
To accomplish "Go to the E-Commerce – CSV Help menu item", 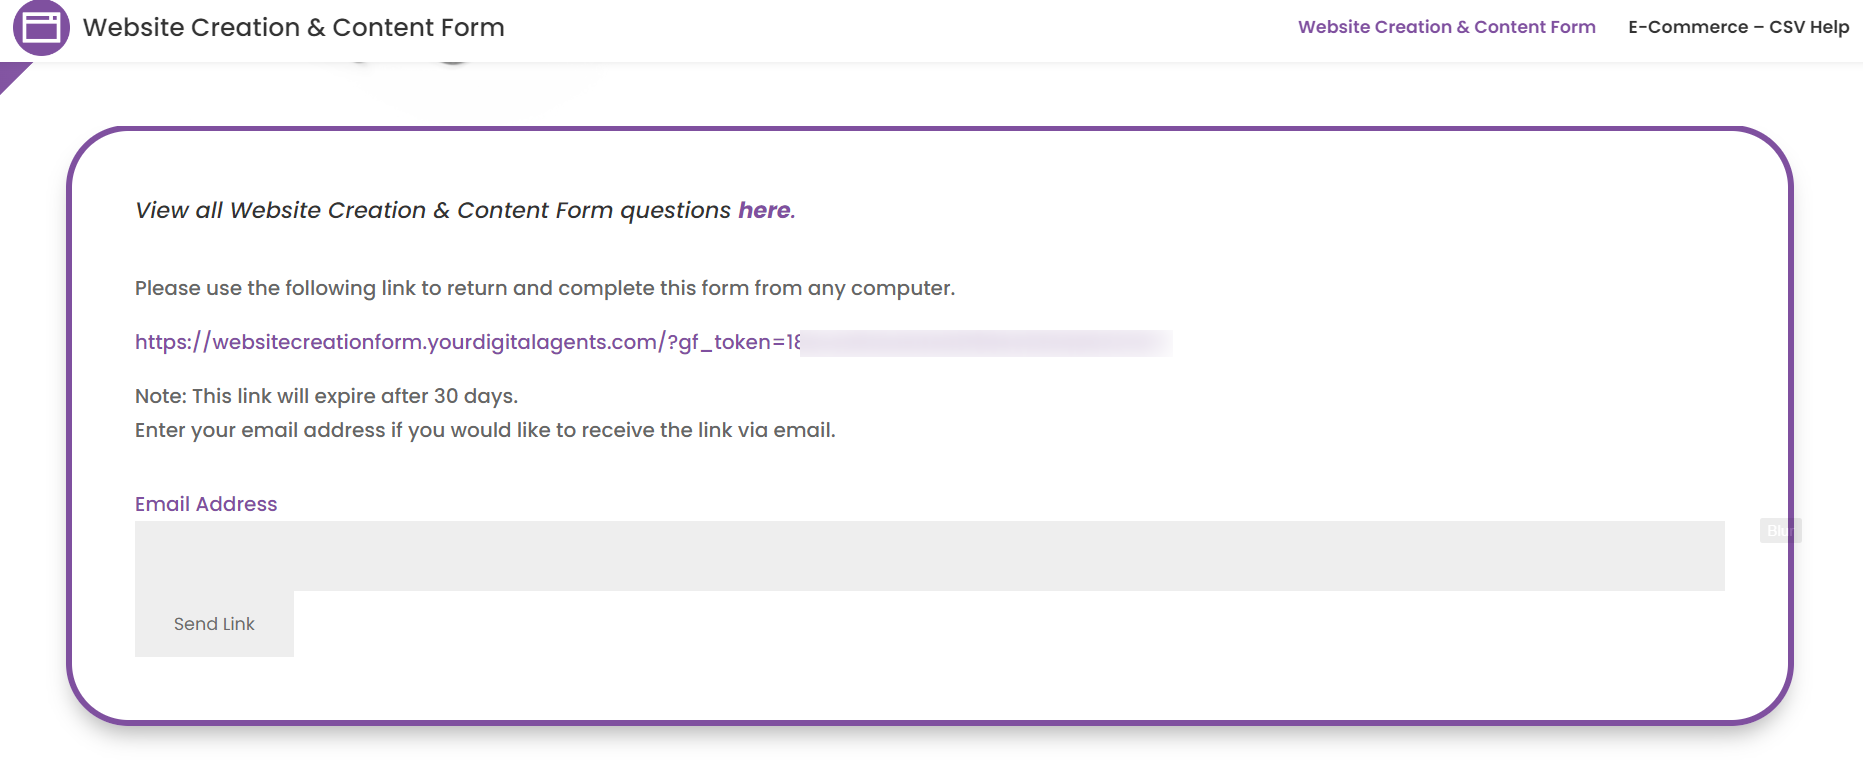I will pos(1738,27).
